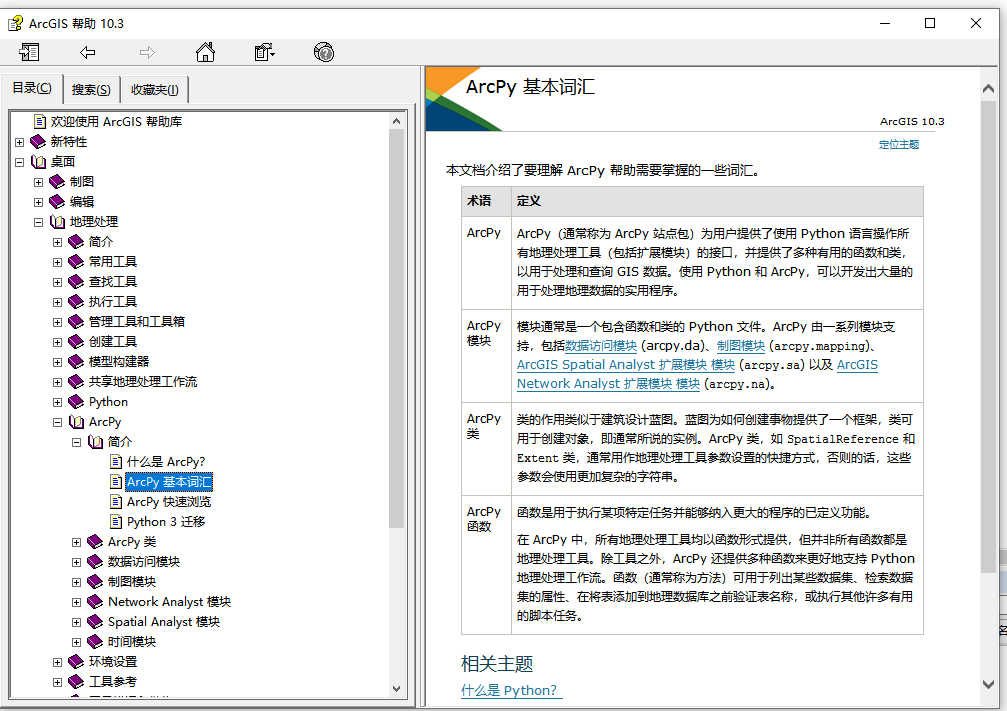Click the Hide navigation pane toolbar icon
The width and height of the screenshot is (1007, 711).
click(29, 52)
